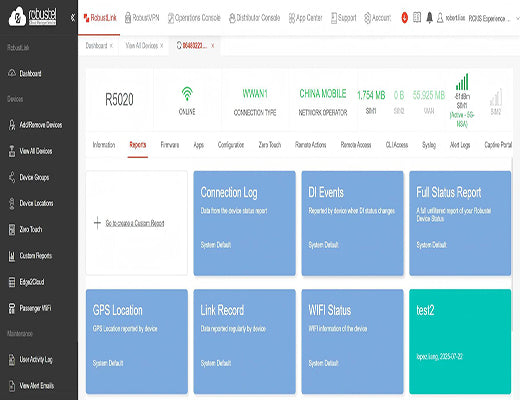Image resolution: width=520 pixels, height=400 pixels.
Task: Expand the account dropdown chevron
Action: pos(517,19)
